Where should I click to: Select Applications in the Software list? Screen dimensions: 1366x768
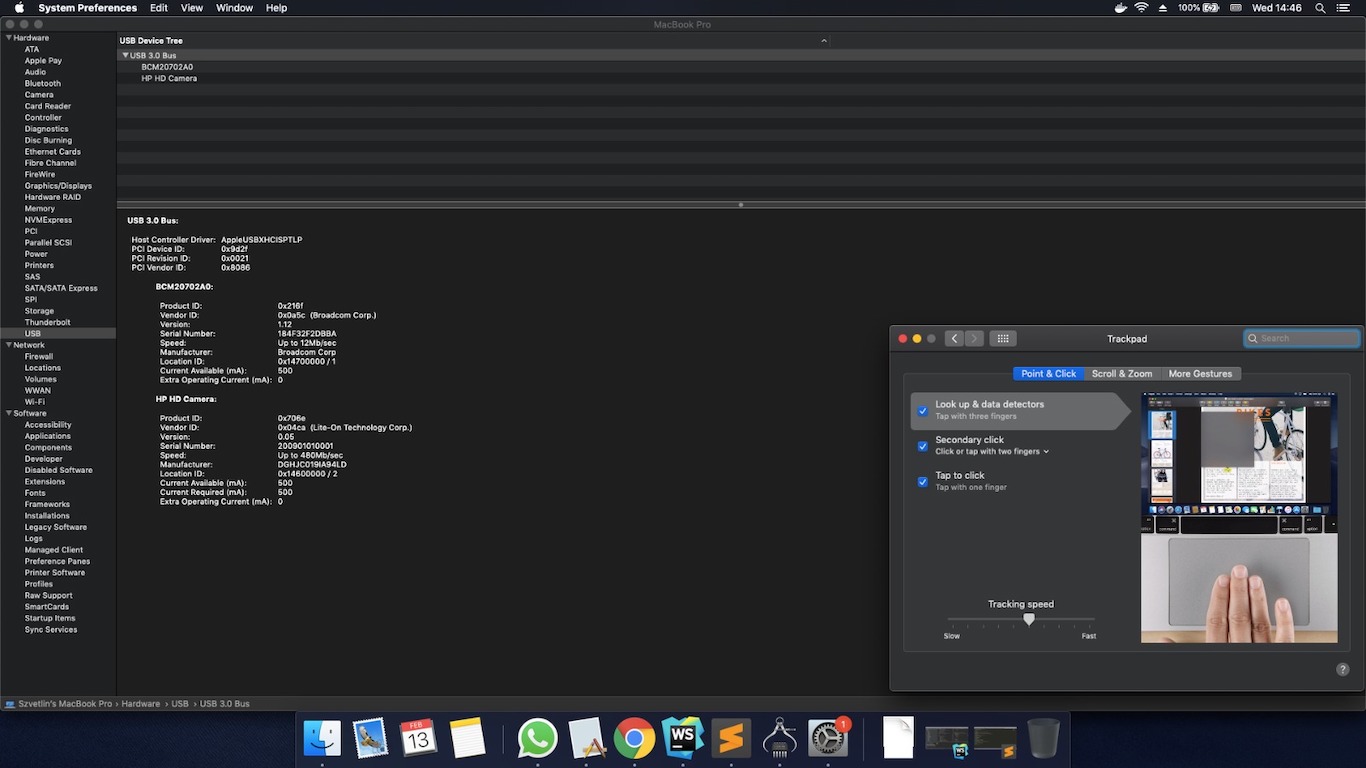[48, 436]
